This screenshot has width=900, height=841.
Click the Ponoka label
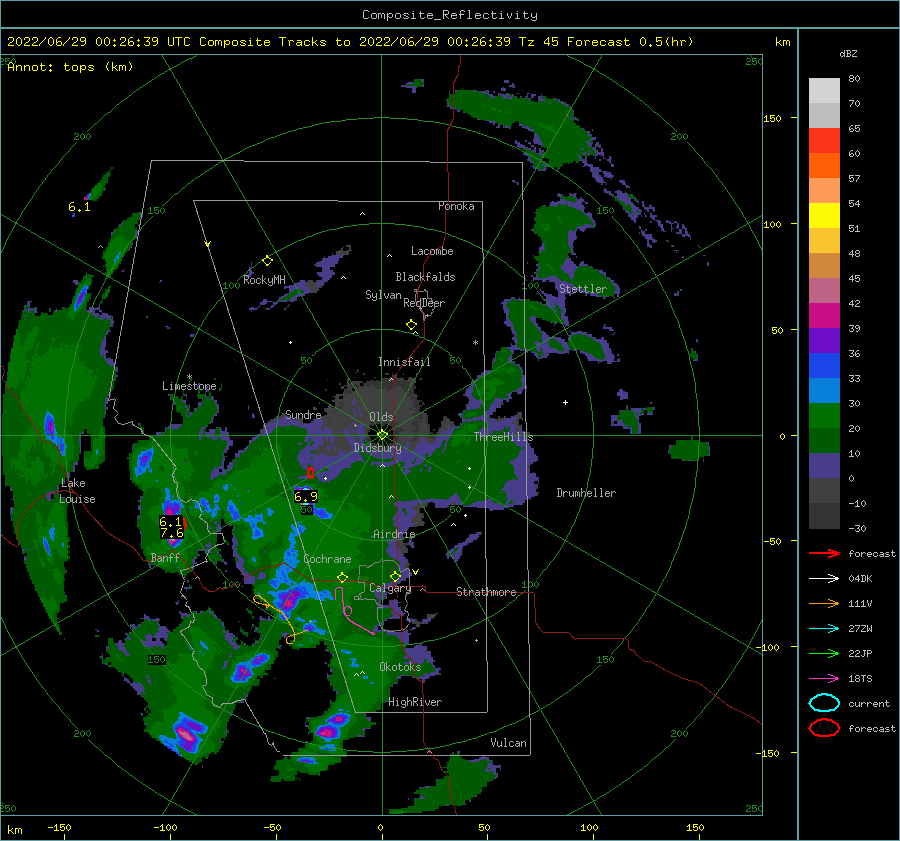click(x=456, y=206)
